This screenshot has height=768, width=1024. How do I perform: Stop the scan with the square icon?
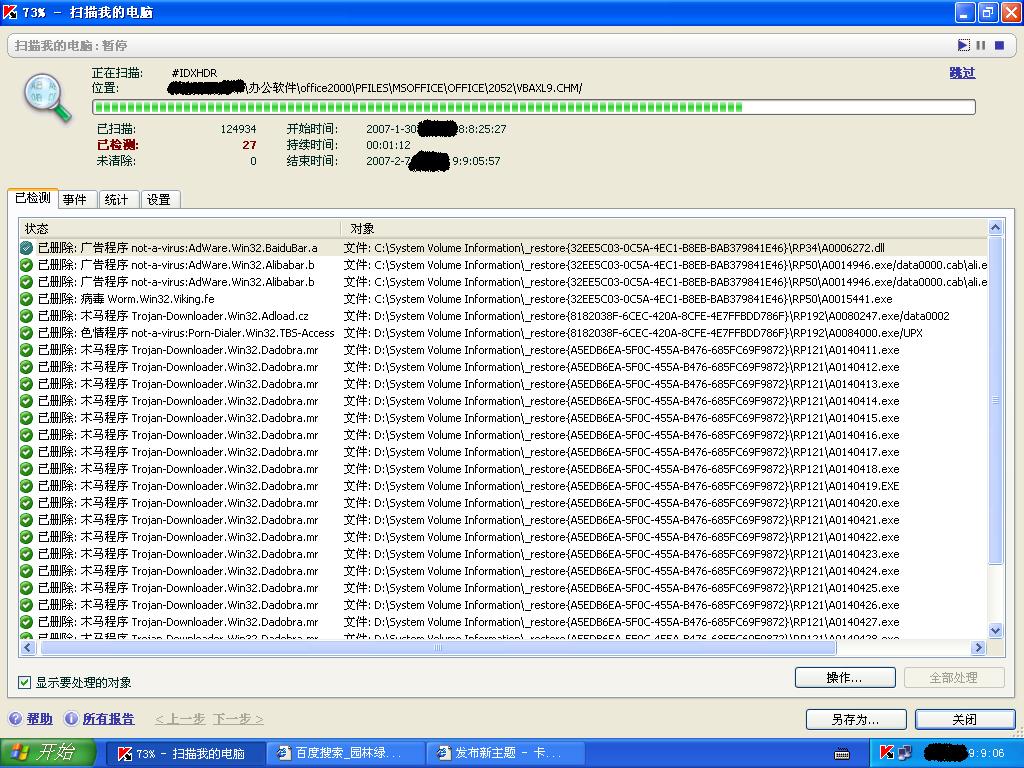999,45
